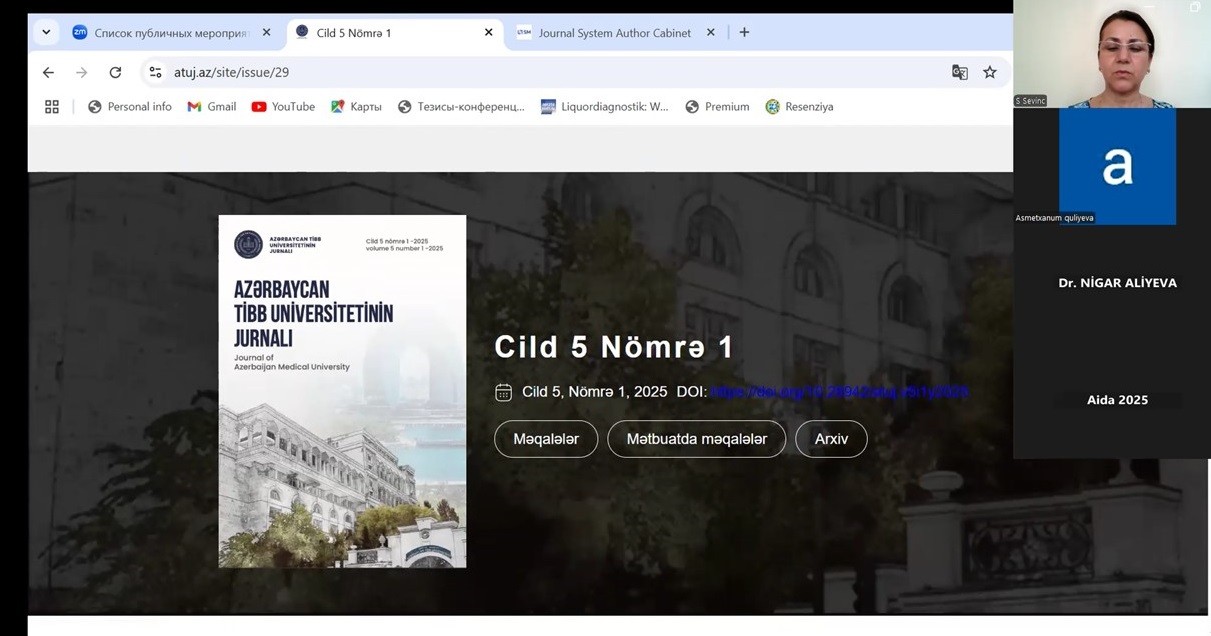Screen dimensions: 1211x636
Task: Open the Карты maps bookmark
Action: [x=356, y=107]
